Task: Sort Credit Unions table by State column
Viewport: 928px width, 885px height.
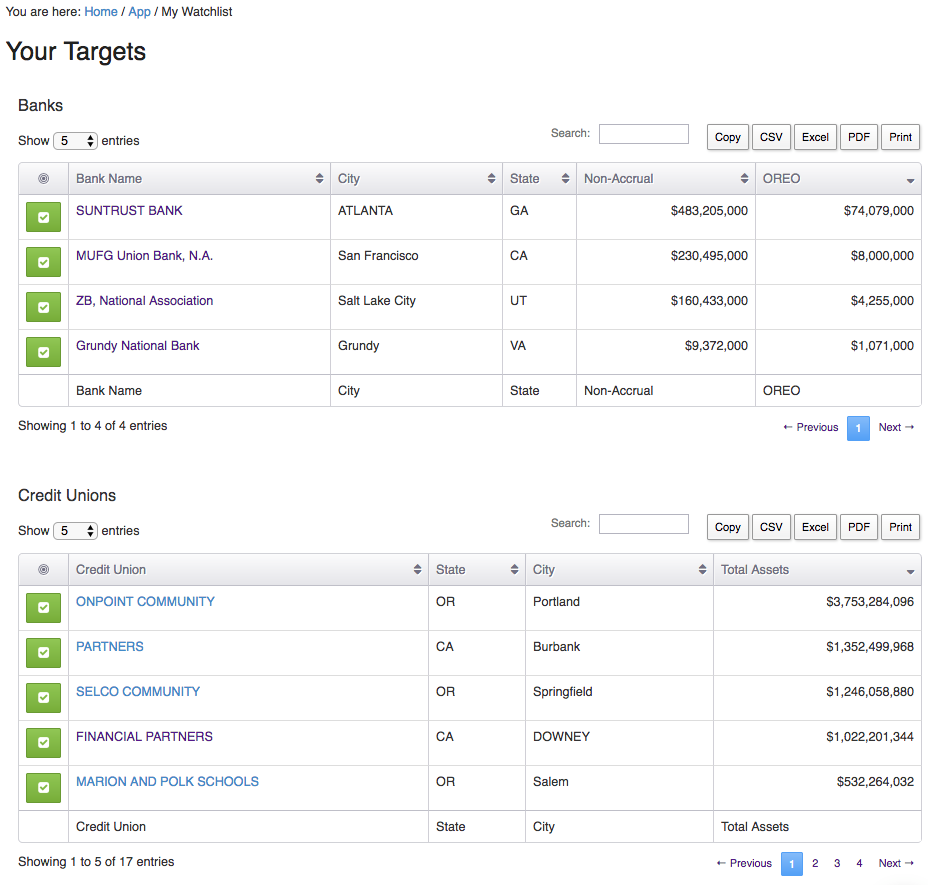Action: pyautogui.click(x=477, y=569)
